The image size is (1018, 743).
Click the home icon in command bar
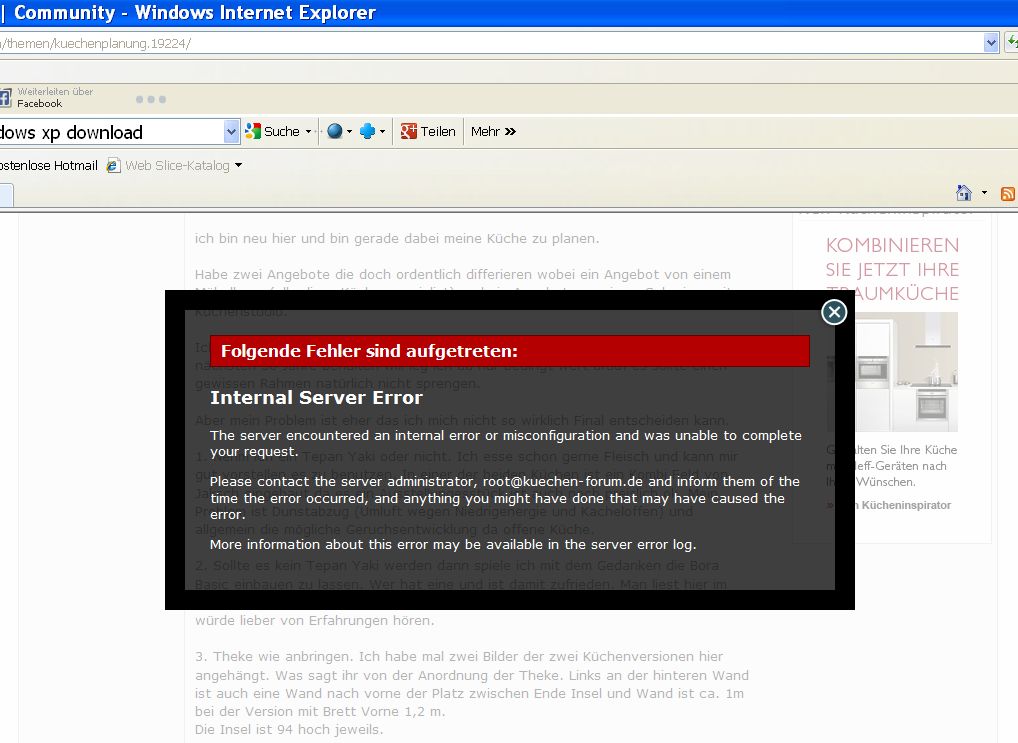pos(964,193)
